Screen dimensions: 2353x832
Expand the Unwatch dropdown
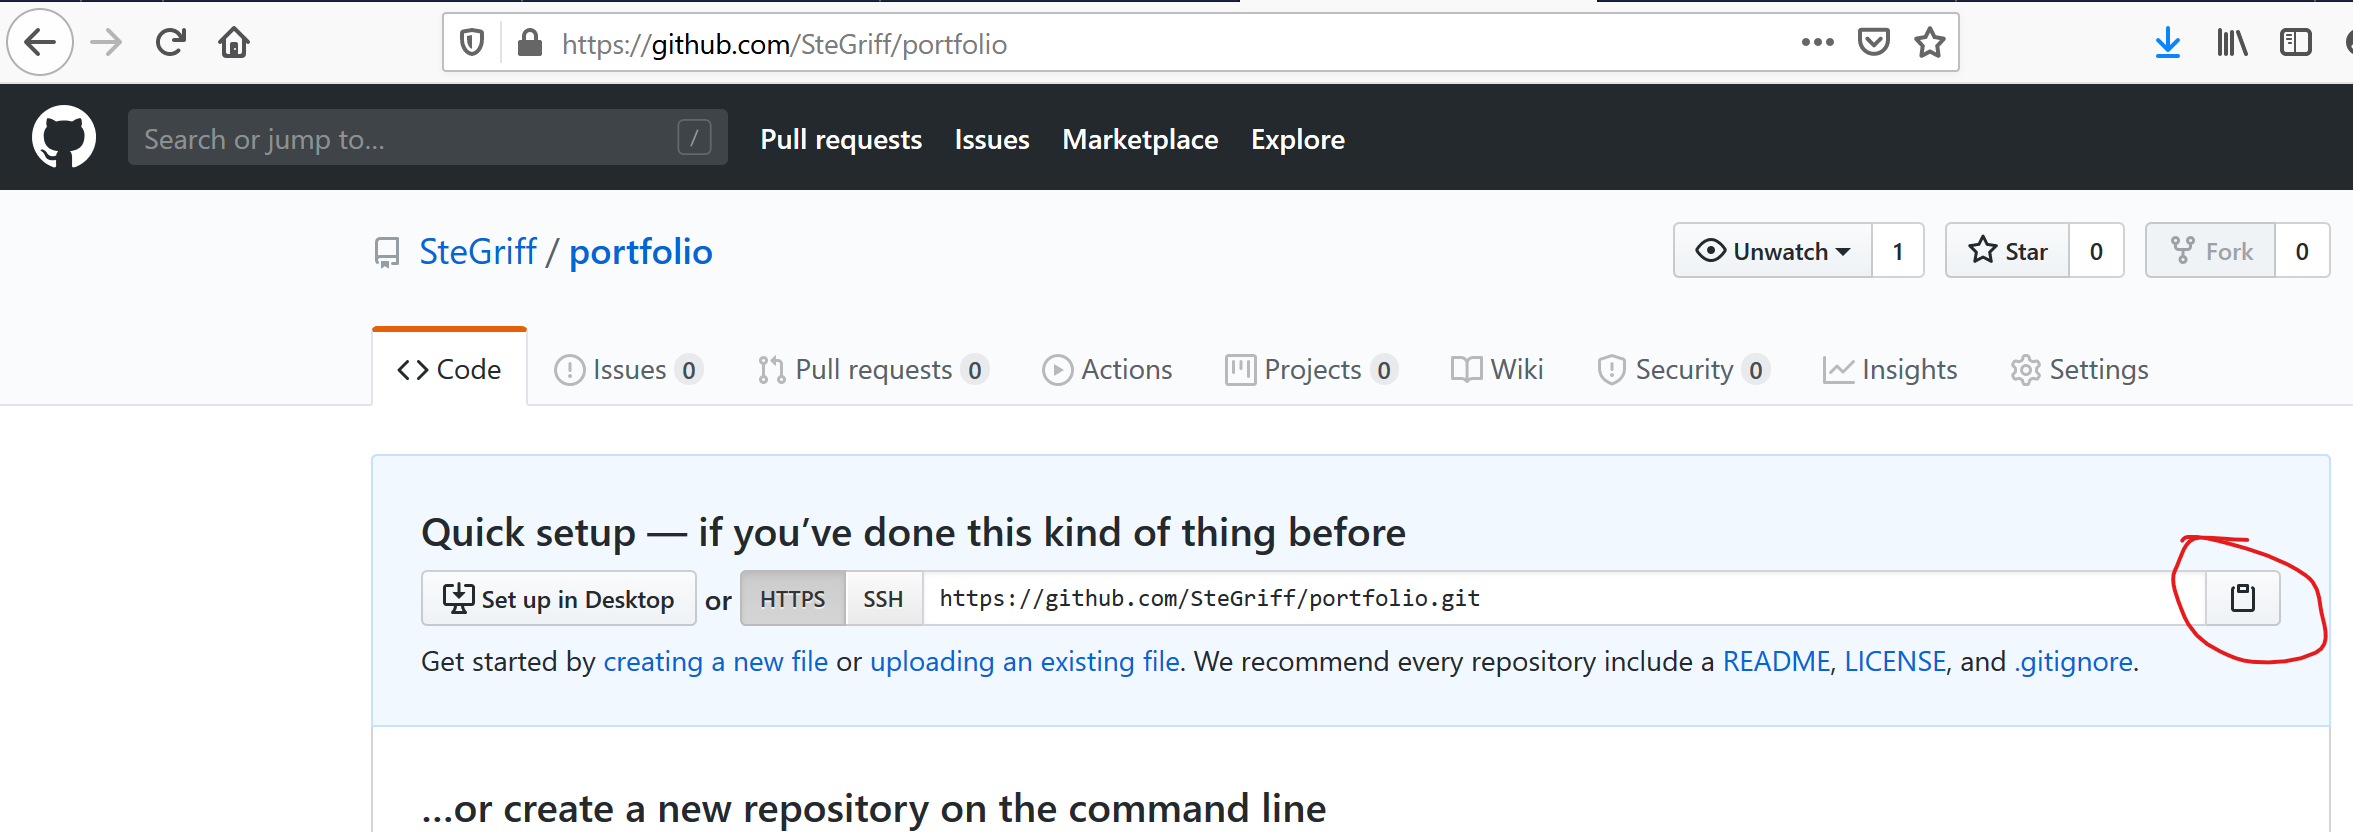(x=1773, y=251)
